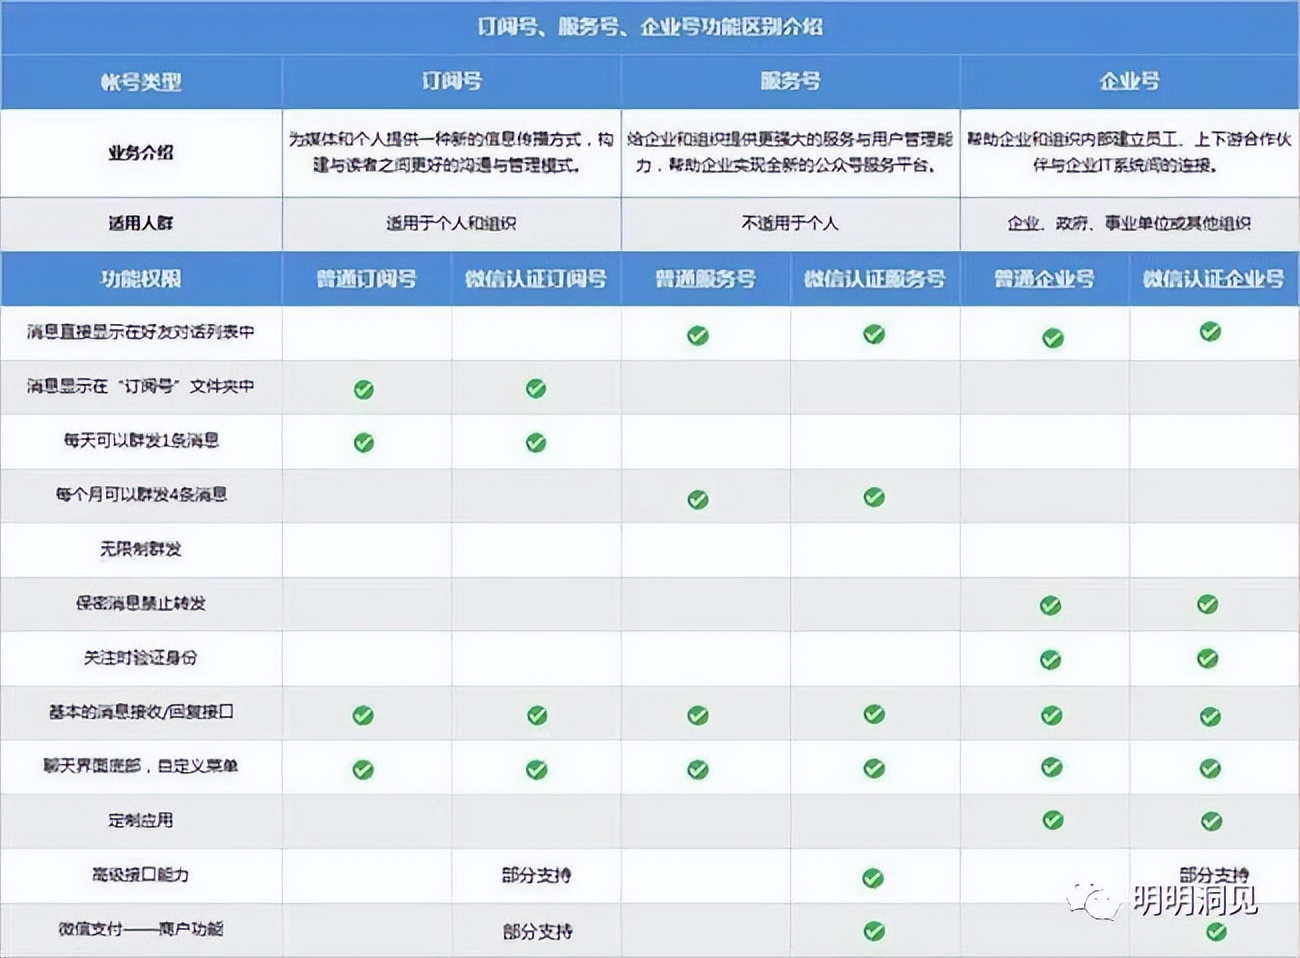The width and height of the screenshot is (1300, 958).
Task: Click the 普通服务号 checkmark for 自定义菜单
Action: tap(696, 768)
